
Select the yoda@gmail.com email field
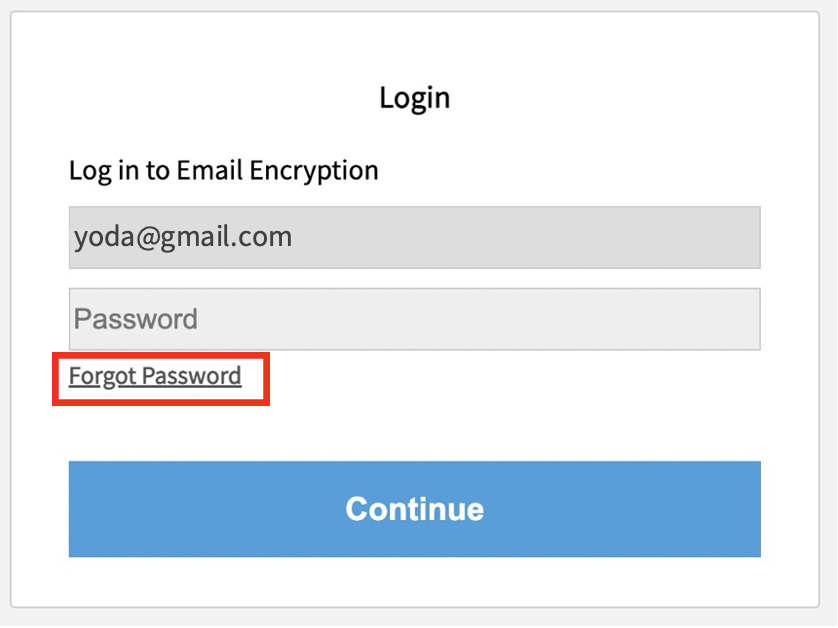coord(414,237)
